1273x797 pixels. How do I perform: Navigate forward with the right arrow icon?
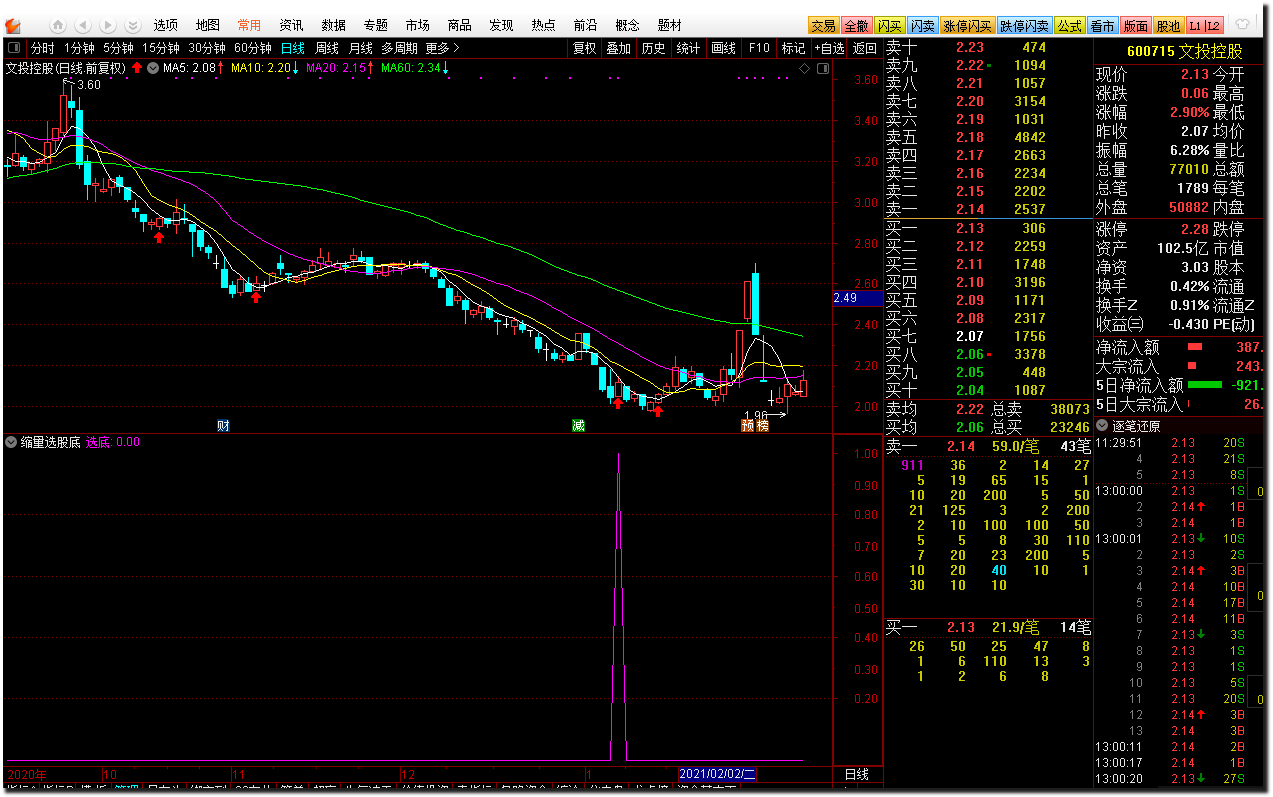pos(107,25)
